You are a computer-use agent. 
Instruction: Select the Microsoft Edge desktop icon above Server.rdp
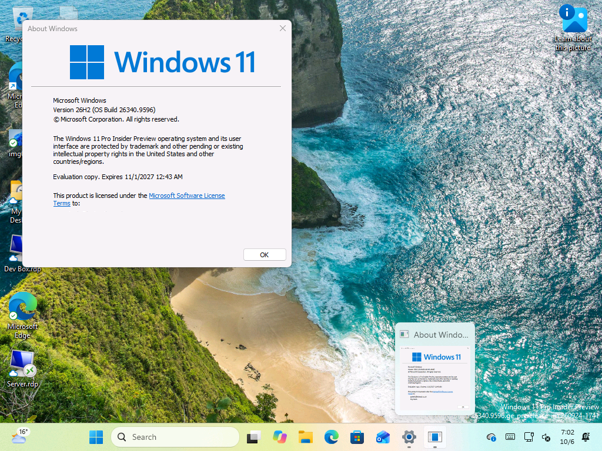click(x=22, y=316)
